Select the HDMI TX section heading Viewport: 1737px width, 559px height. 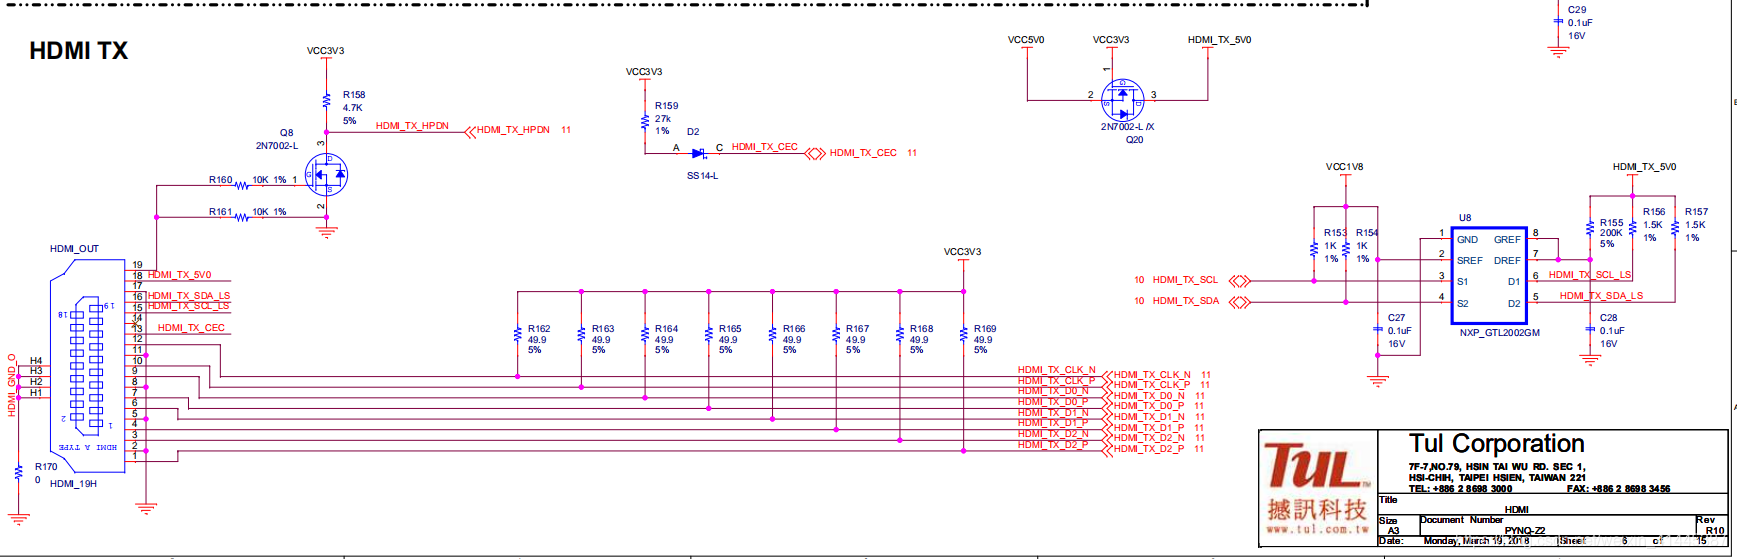click(78, 51)
